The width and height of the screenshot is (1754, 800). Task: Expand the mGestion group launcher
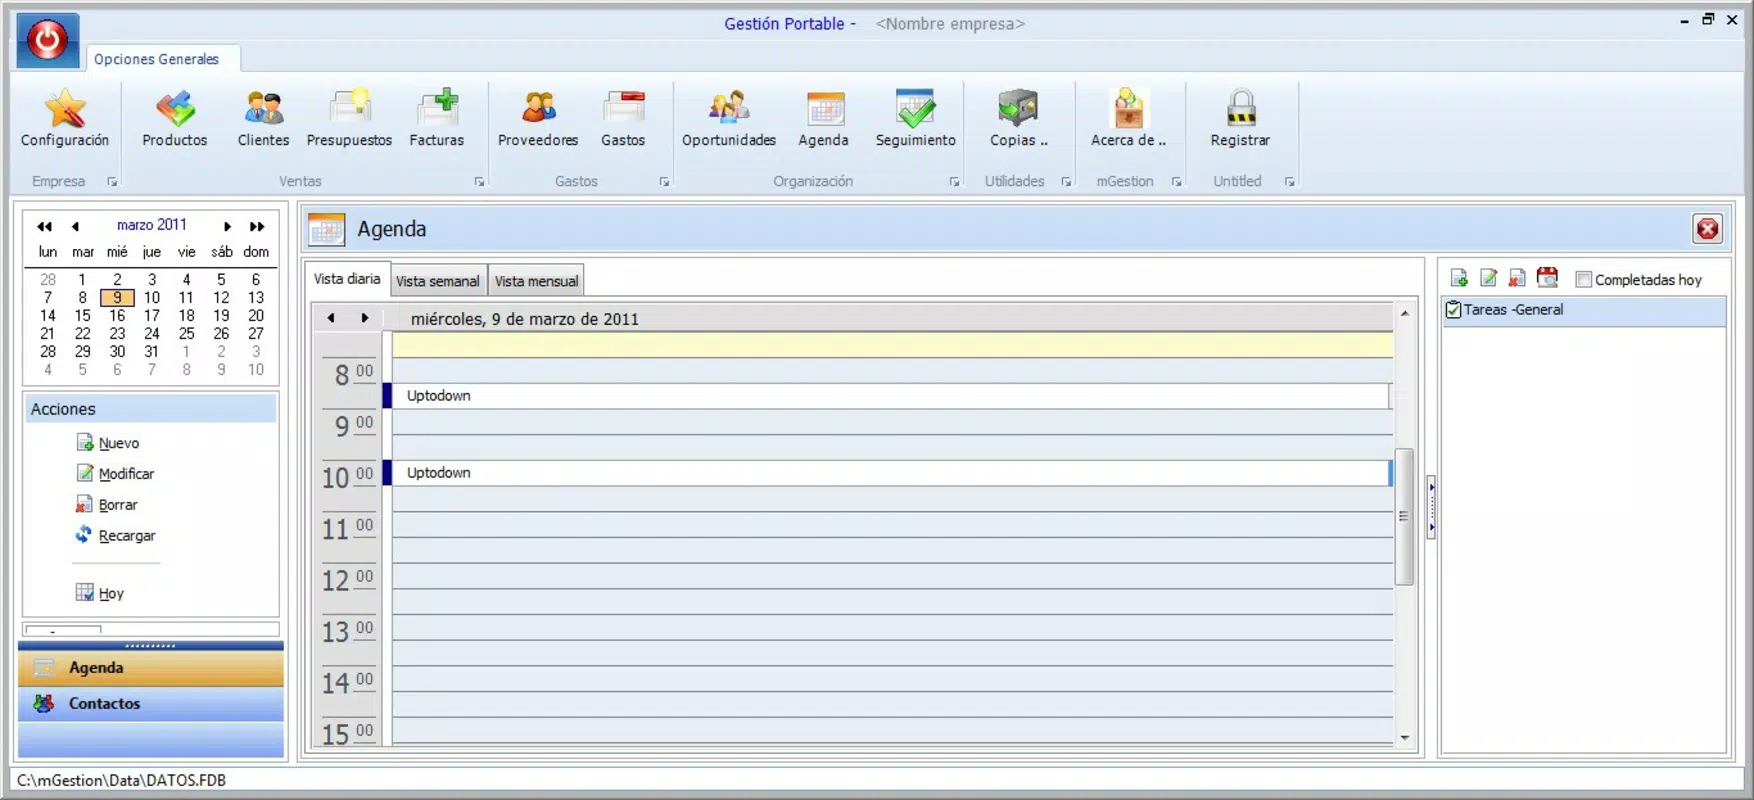click(1176, 182)
